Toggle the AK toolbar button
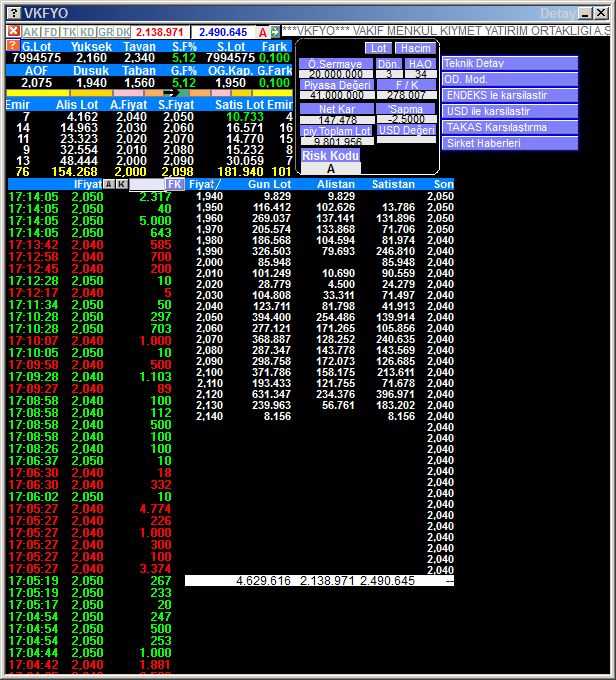Image resolution: width=616 pixels, height=680 pixels. tap(31, 32)
